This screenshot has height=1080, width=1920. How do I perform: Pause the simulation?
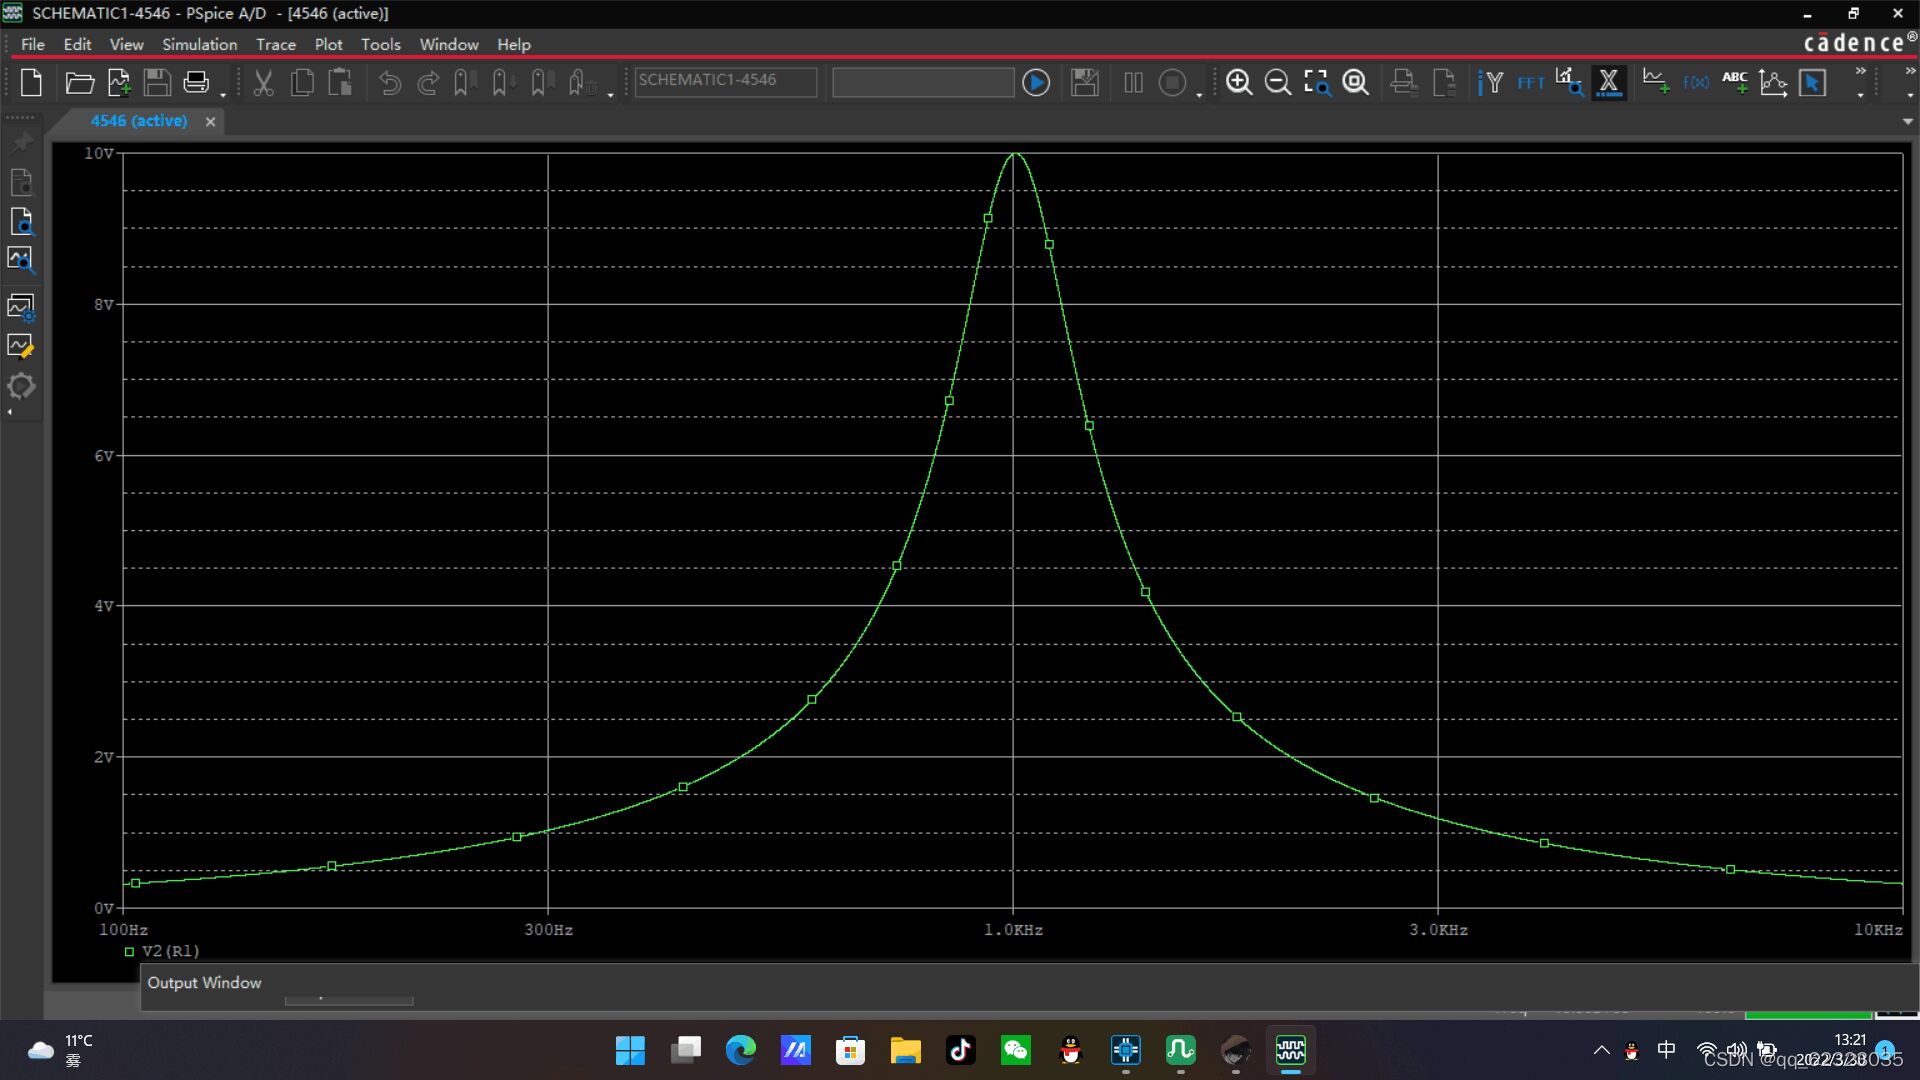(x=1133, y=82)
